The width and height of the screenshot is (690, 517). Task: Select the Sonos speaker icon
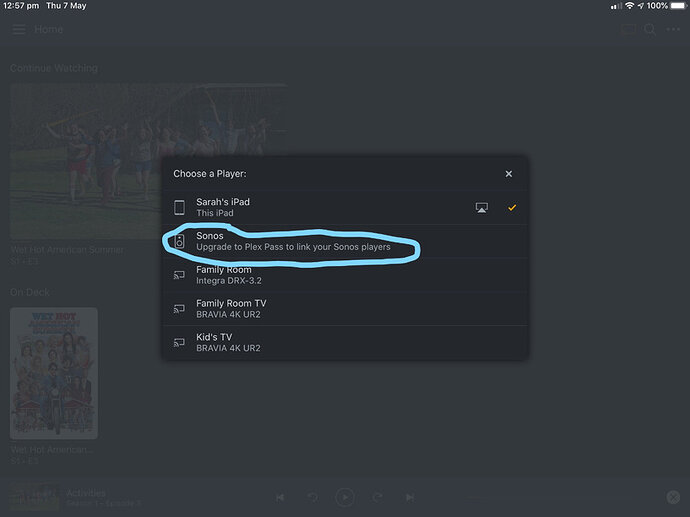click(x=179, y=241)
